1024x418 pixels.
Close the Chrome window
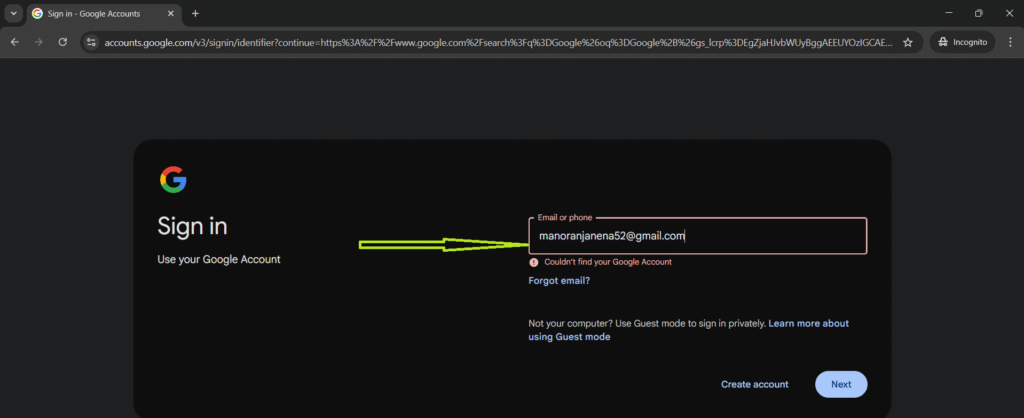pos(1009,13)
